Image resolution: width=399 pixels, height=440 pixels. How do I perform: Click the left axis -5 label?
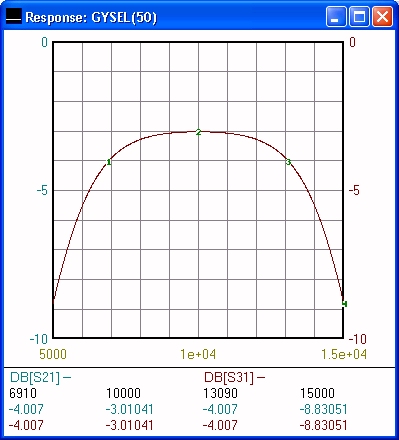42,191
